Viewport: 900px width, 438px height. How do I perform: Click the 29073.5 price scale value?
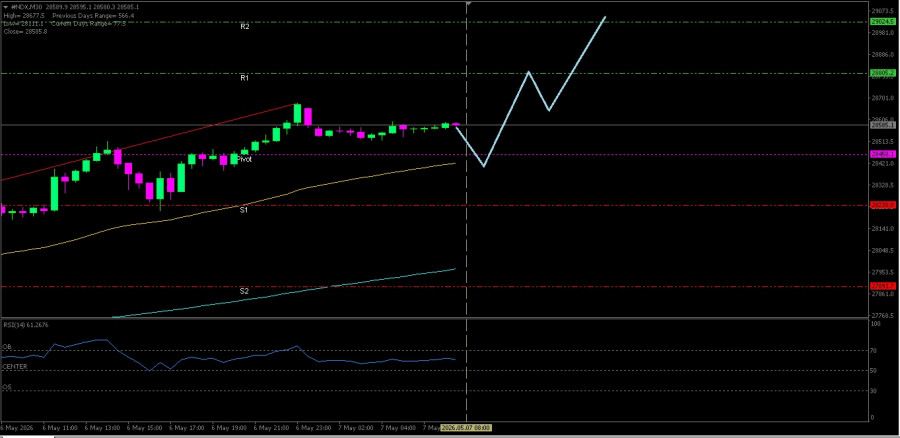883,11
